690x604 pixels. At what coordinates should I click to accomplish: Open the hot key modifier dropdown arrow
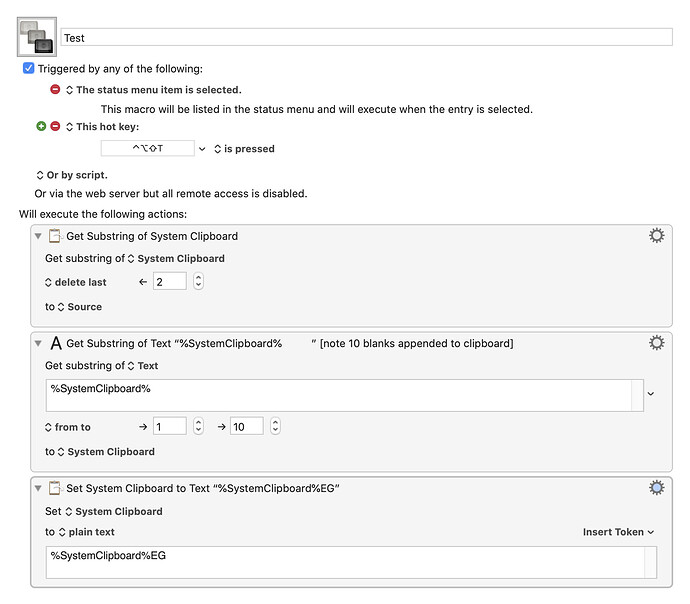(x=202, y=149)
